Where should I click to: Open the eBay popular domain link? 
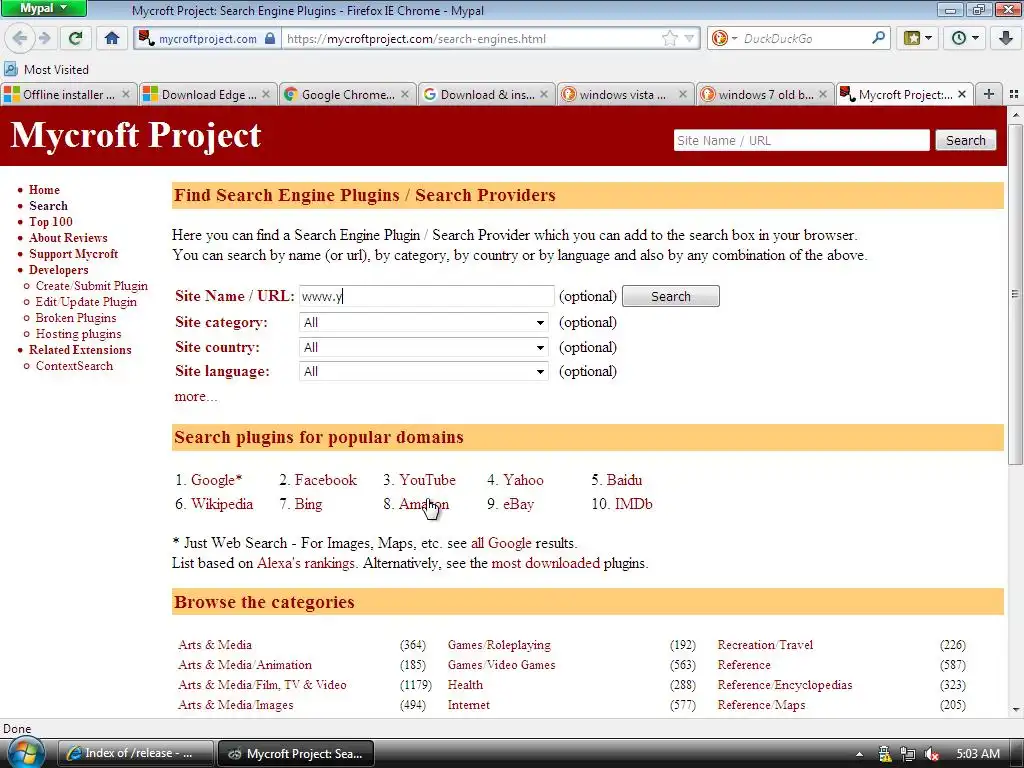[x=519, y=504]
